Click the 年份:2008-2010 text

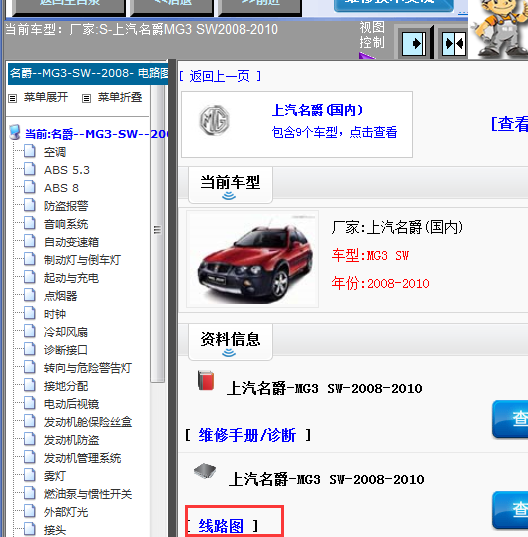(380, 284)
